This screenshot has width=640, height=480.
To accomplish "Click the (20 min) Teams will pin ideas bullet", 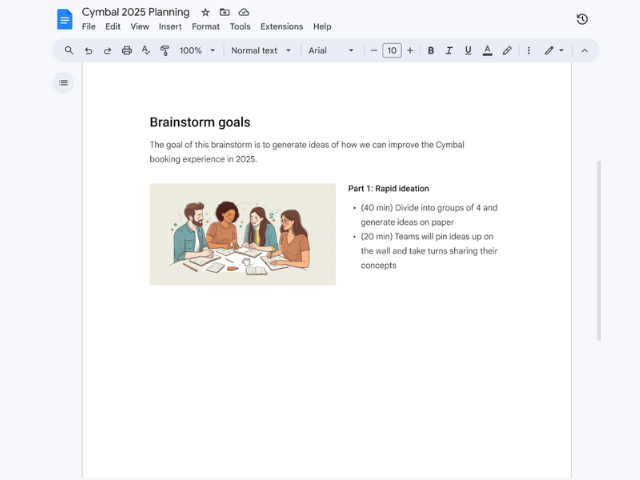I will [x=429, y=251].
